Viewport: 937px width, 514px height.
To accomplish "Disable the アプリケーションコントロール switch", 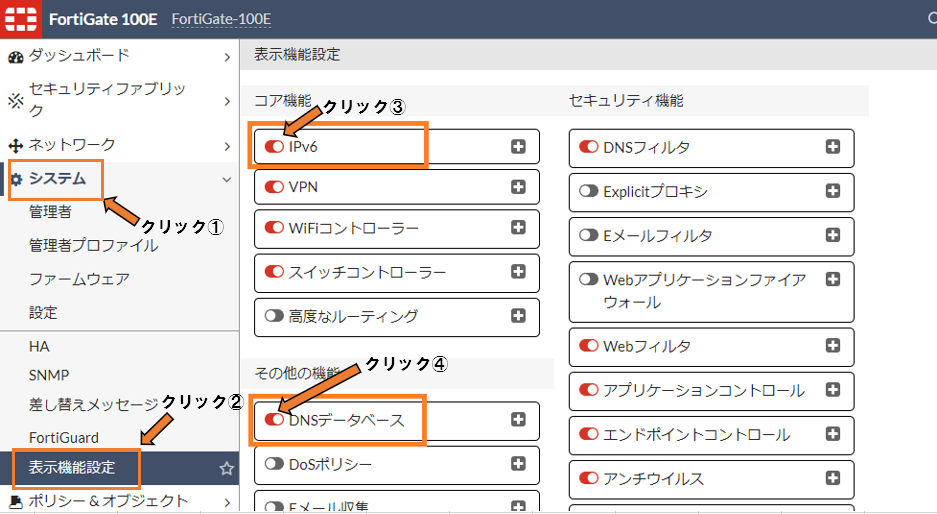I will pyautogui.click(x=589, y=390).
